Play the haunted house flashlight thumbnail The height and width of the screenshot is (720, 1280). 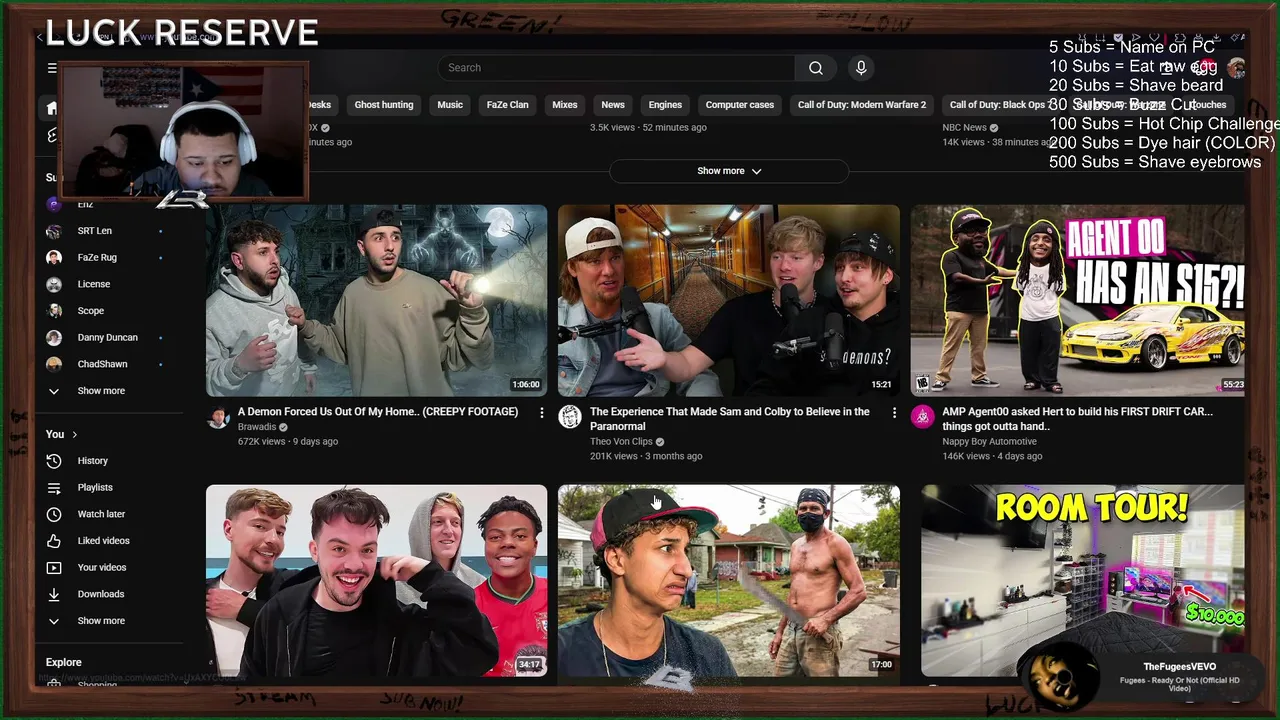click(377, 301)
